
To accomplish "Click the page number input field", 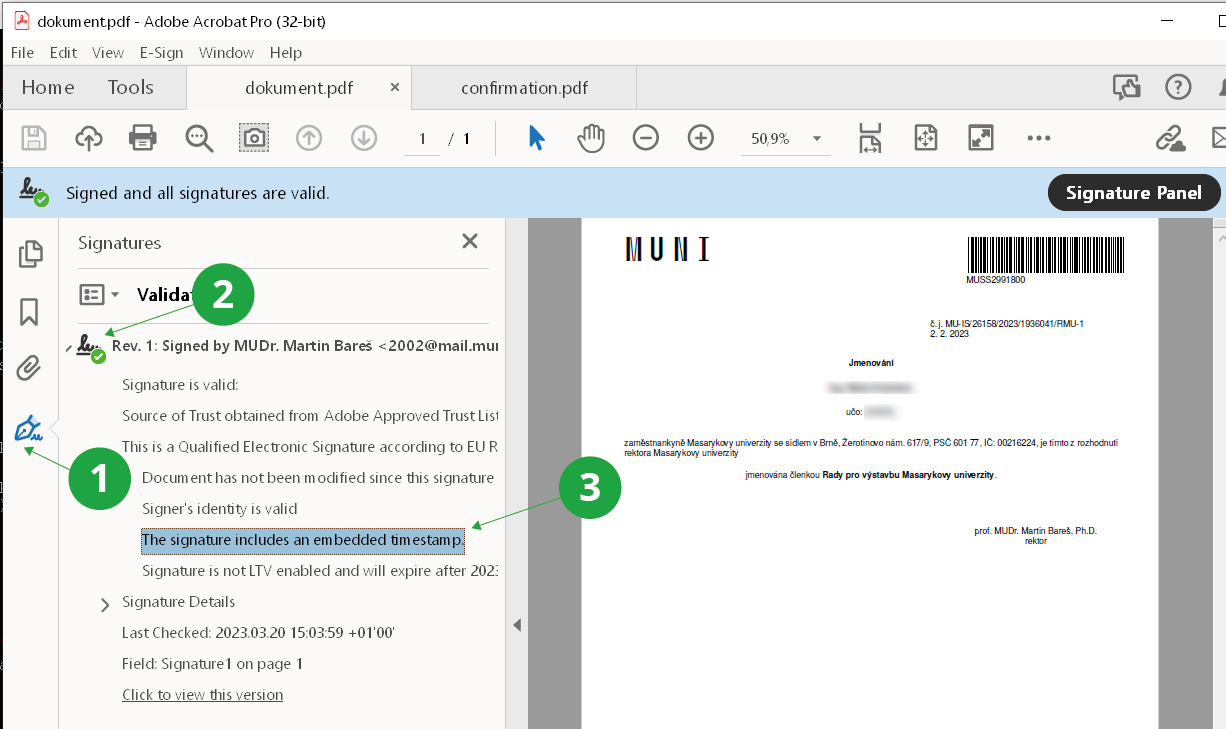I will coord(423,139).
